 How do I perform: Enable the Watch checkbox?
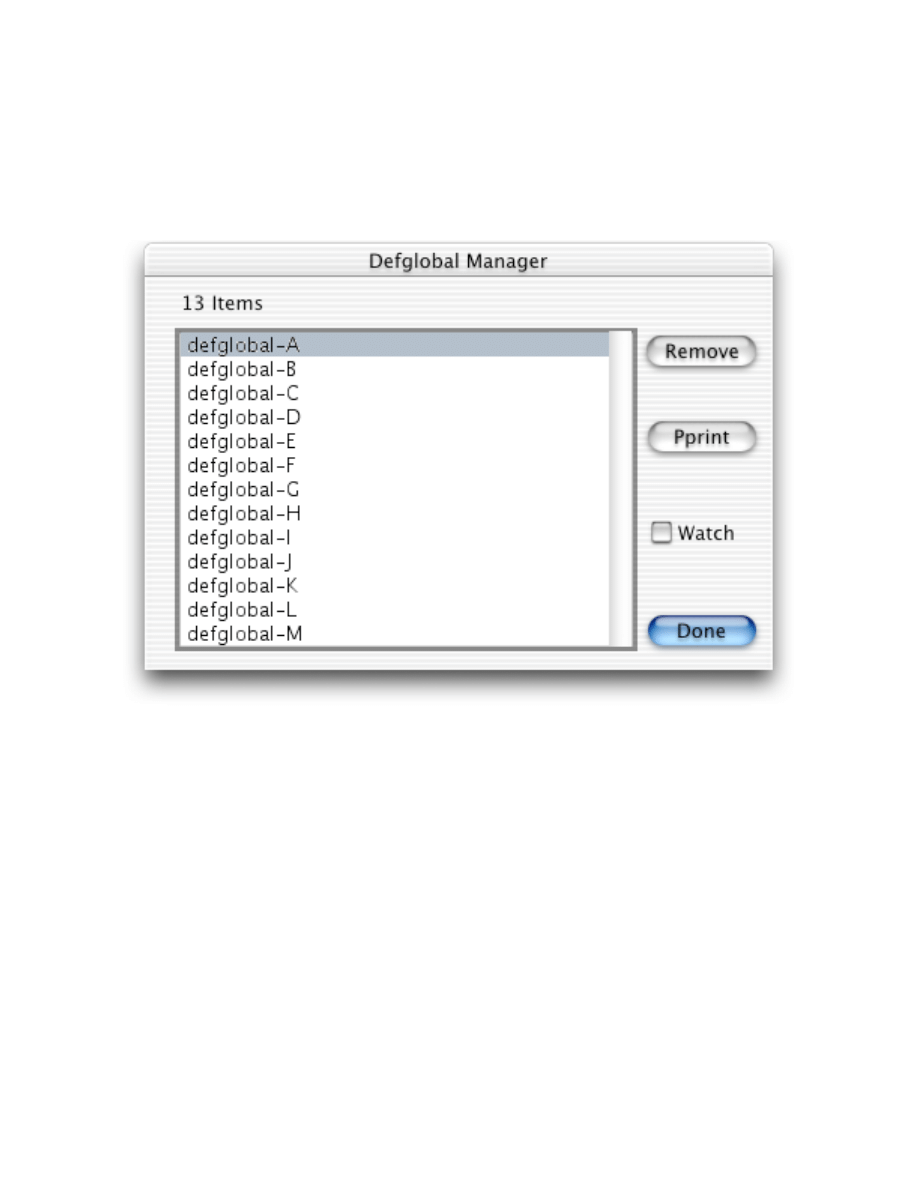coord(661,533)
